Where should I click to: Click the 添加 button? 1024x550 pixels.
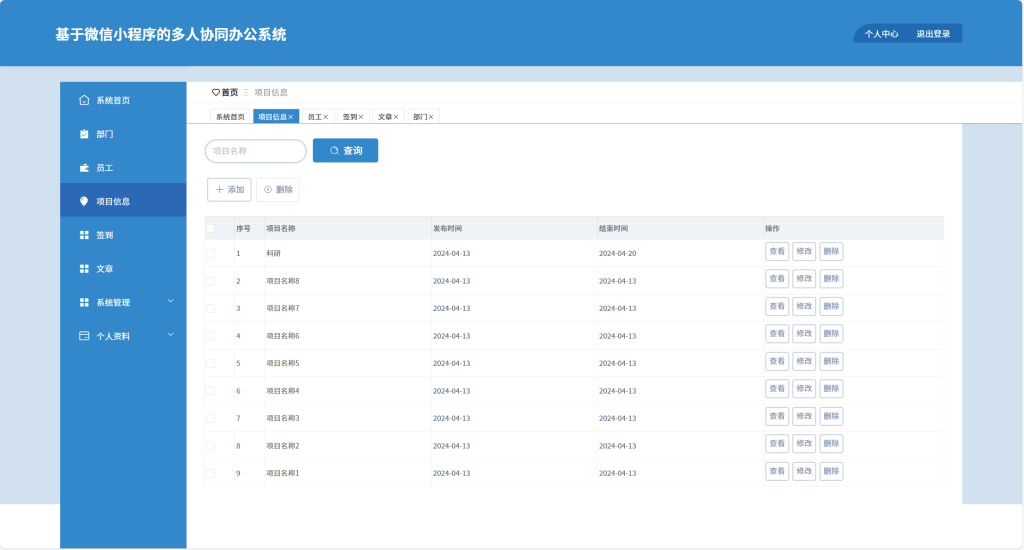(229, 189)
